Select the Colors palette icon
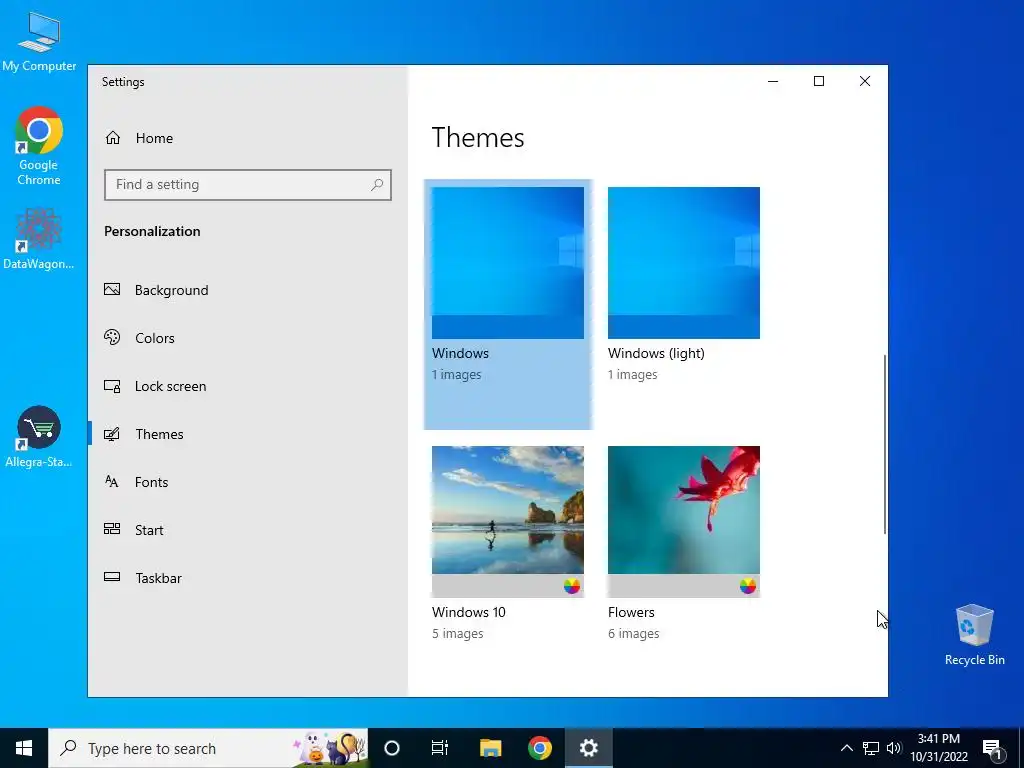This screenshot has height=768, width=1024. coord(112,338)
